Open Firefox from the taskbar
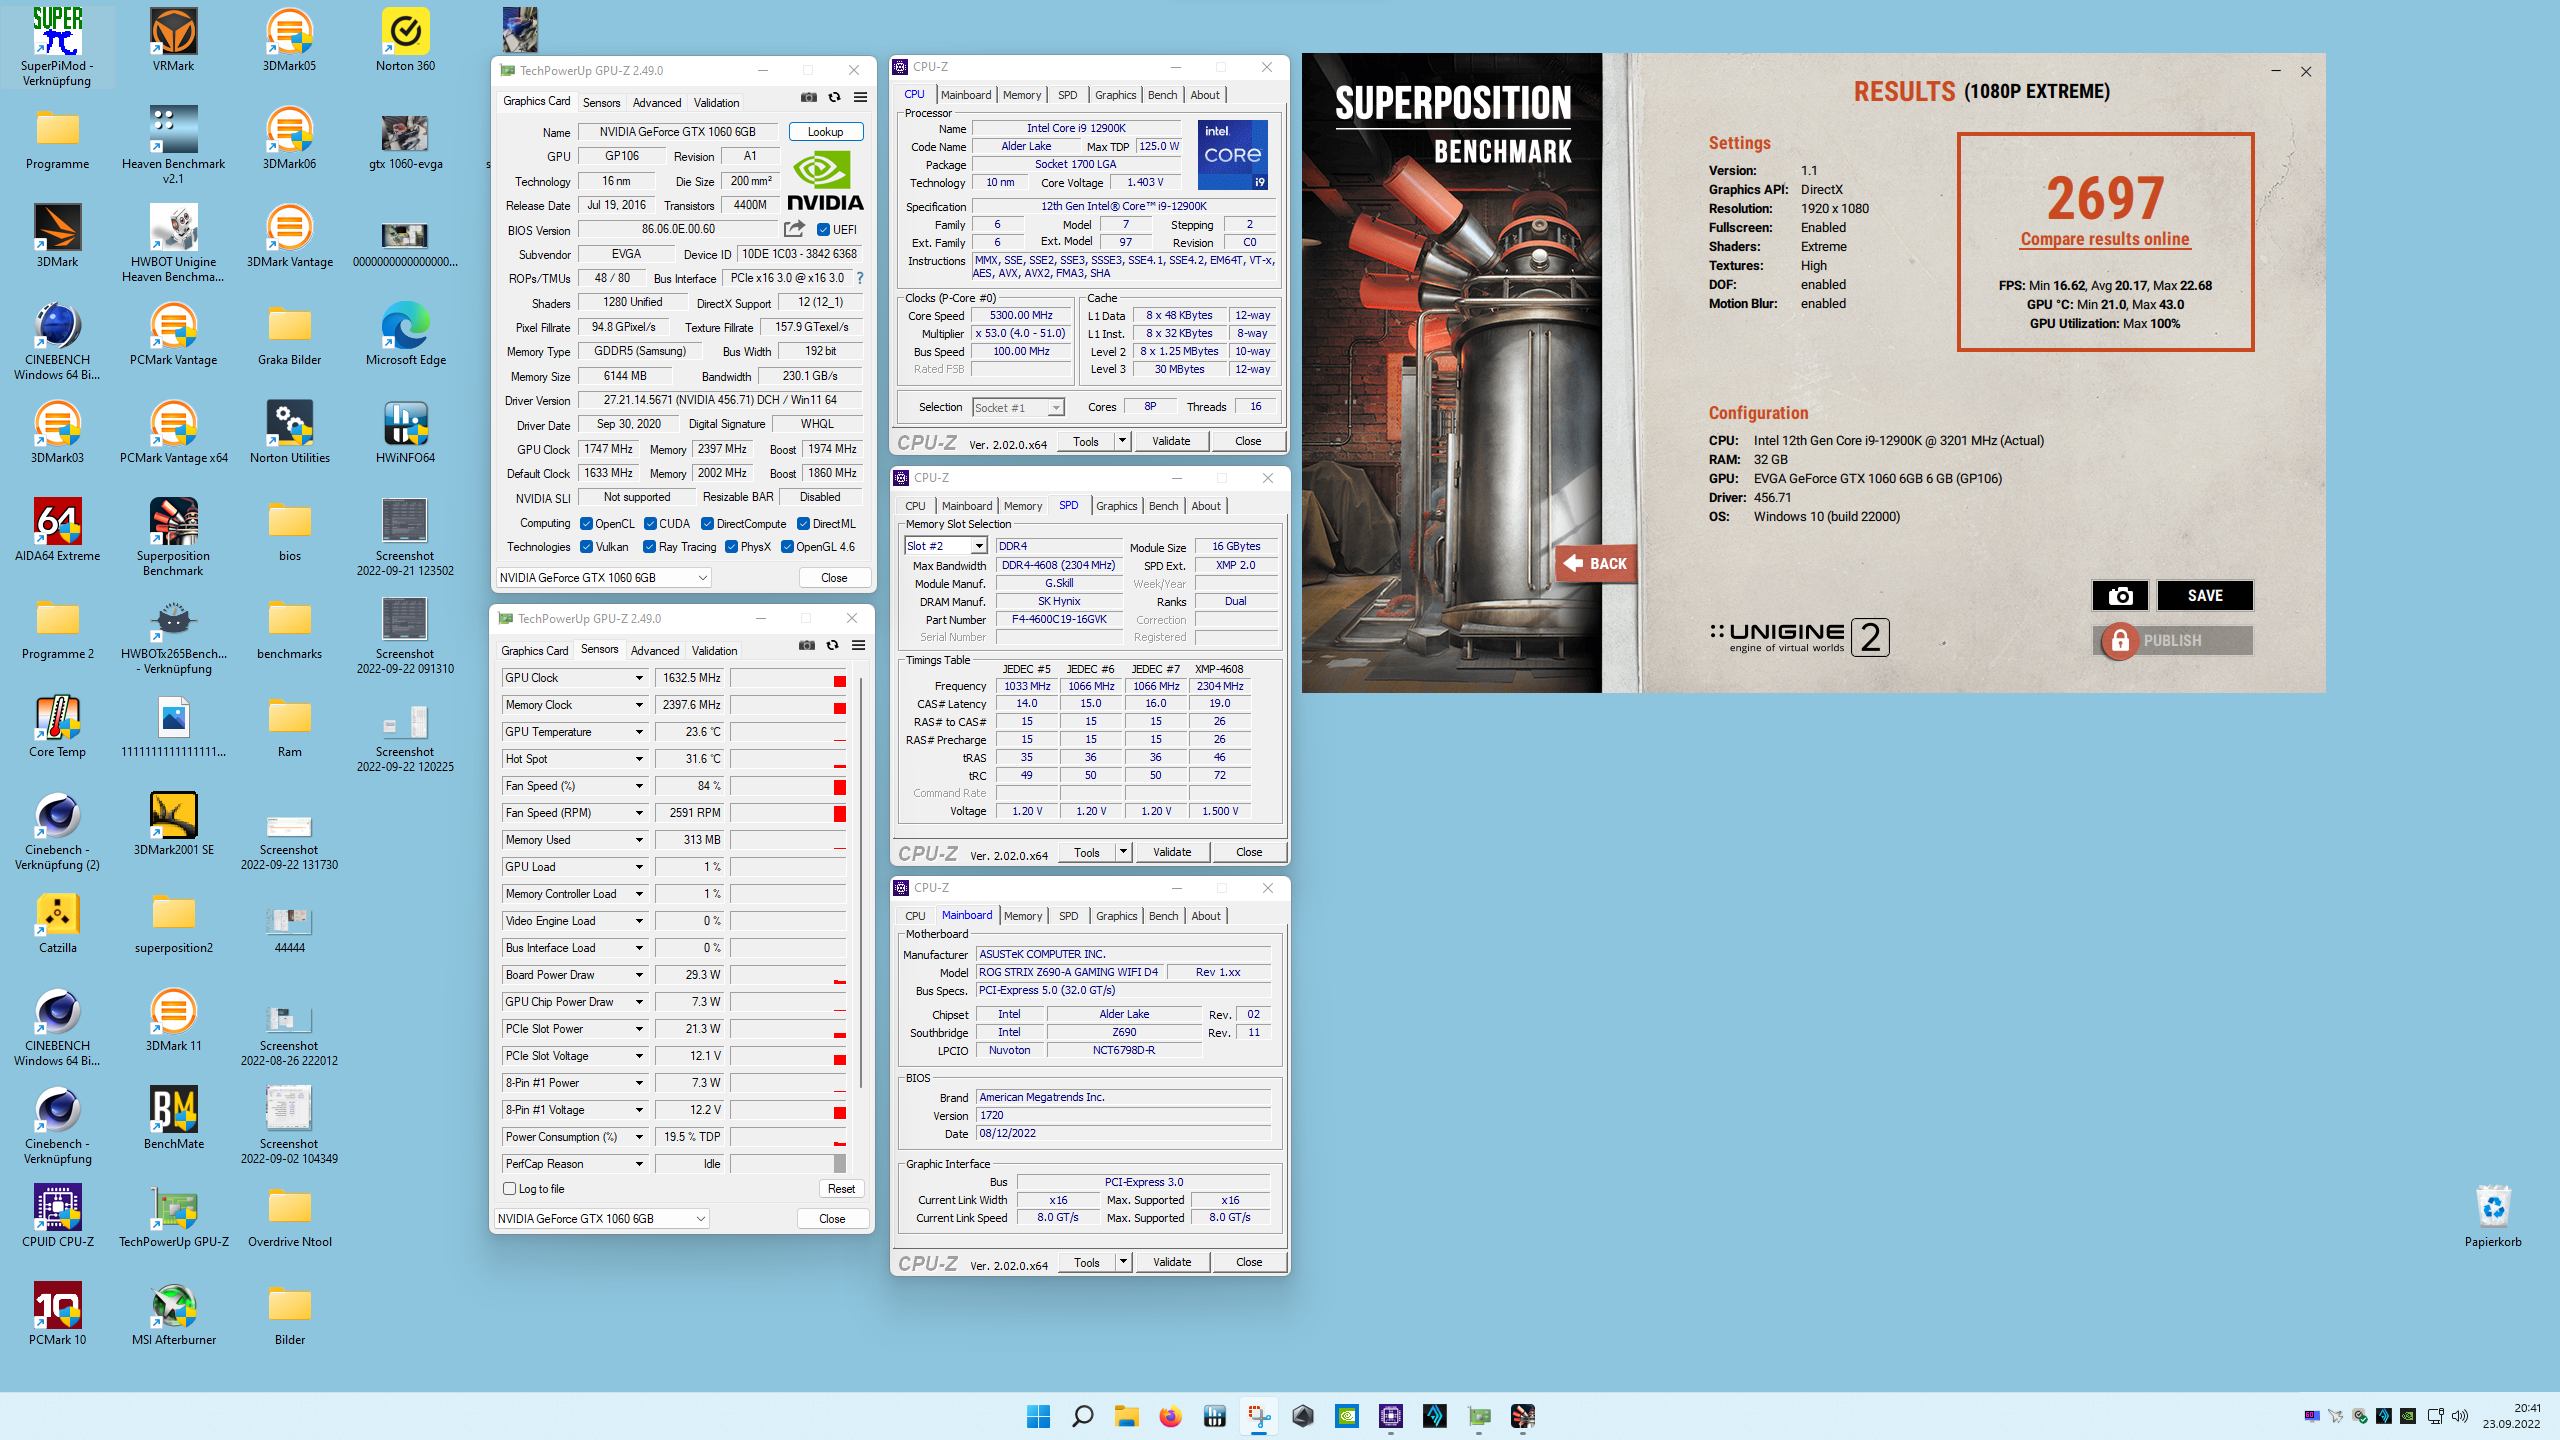Image resolution: width=2560 pixels, height=1440 pixels. [x=1170, y=1416]
